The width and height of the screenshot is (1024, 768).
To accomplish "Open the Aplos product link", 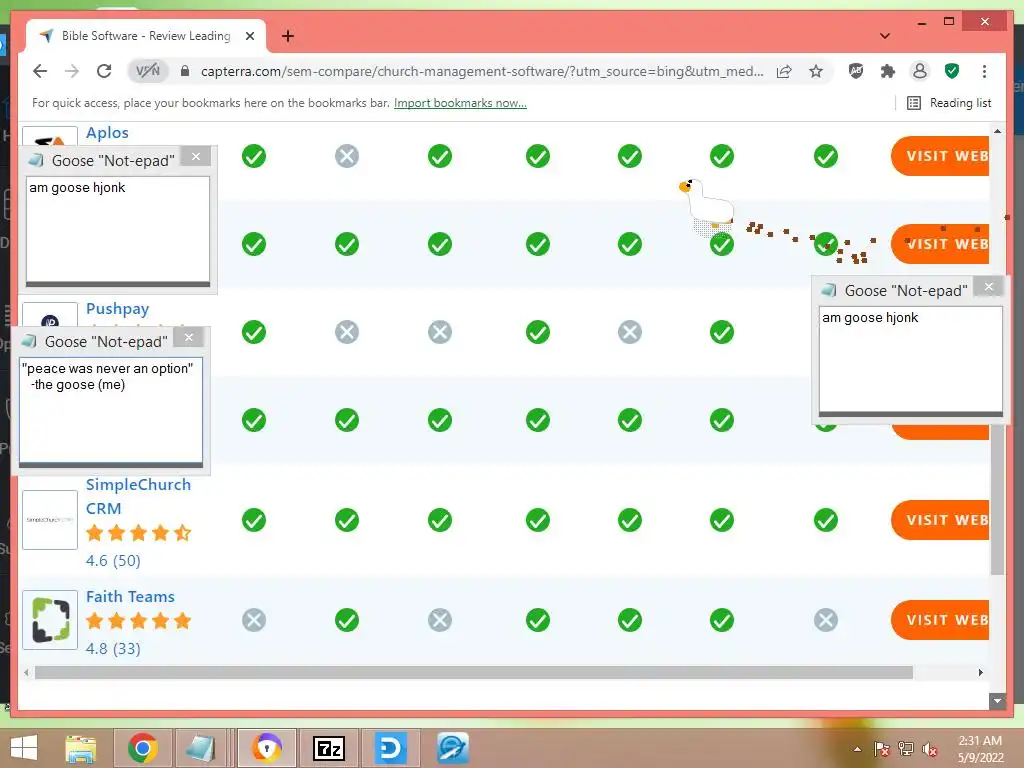I will click(x=107, y=133).
